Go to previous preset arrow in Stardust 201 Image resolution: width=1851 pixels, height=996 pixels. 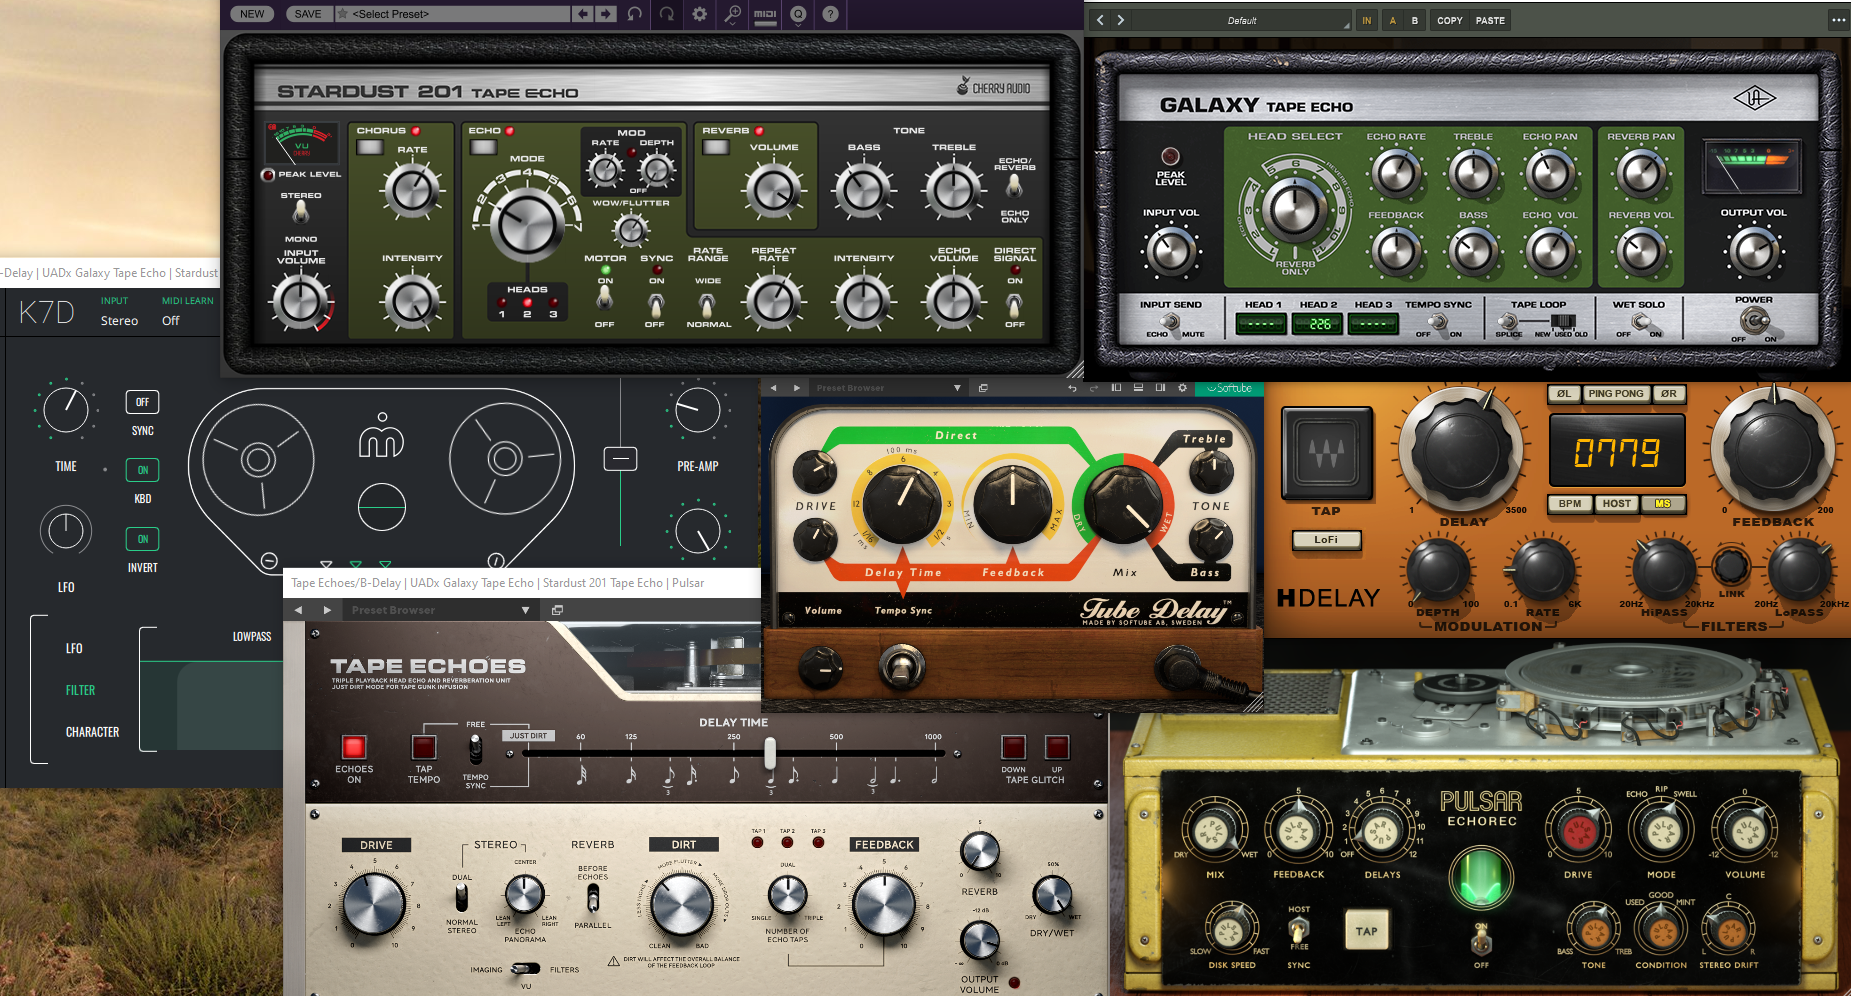pyautogui.click(x=584, y=14)
